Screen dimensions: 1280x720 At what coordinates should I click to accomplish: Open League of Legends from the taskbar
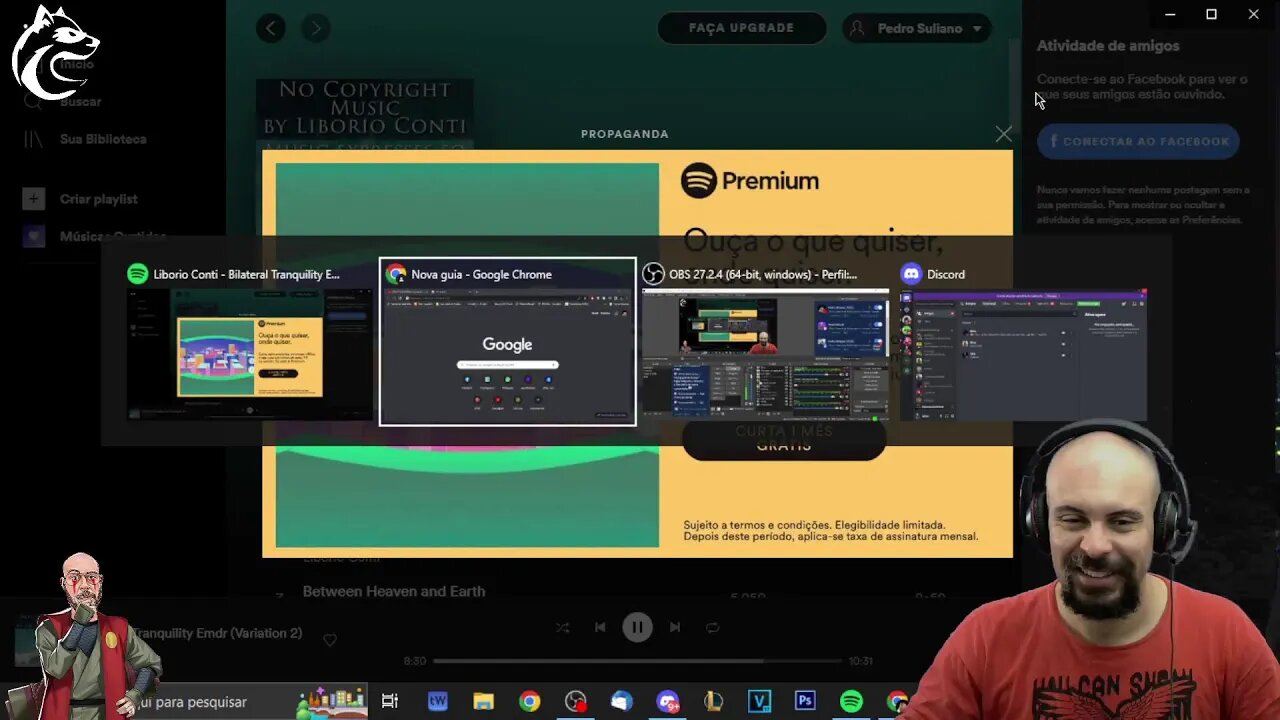(x=713, y=702)
